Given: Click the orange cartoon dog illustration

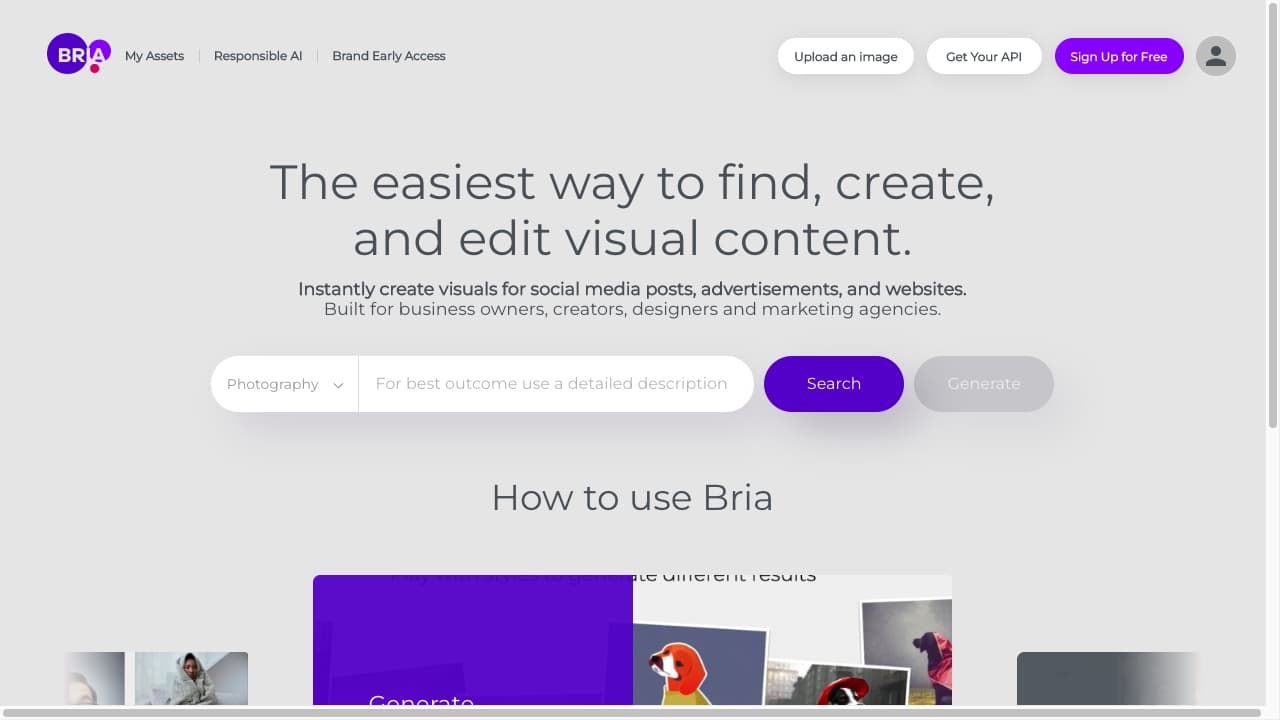Looking at the screenshot, I should click(x=680, y=668).
